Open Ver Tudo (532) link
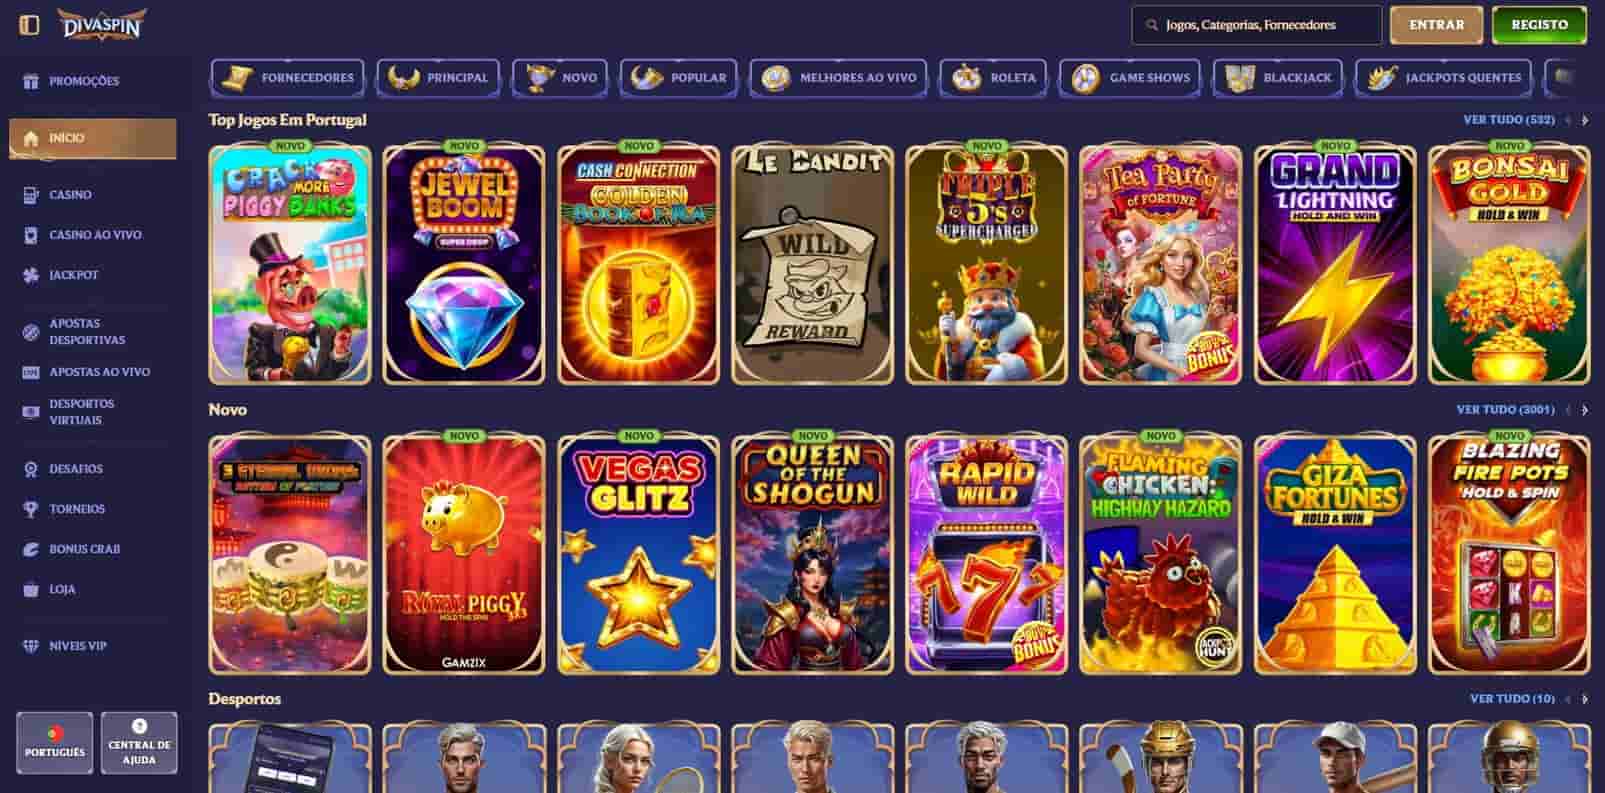Viewport: 1605px width, 793px height. coord(1508,120)
